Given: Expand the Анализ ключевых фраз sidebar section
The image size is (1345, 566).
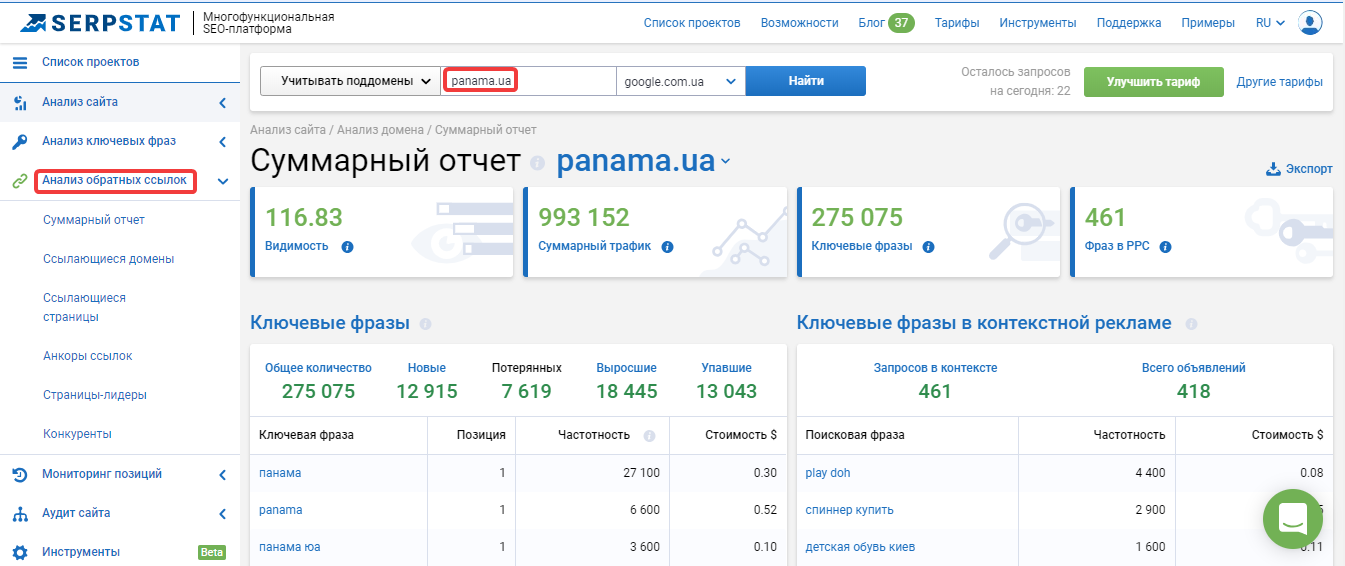Looking at the screenshot, I should tap(222, 141).
